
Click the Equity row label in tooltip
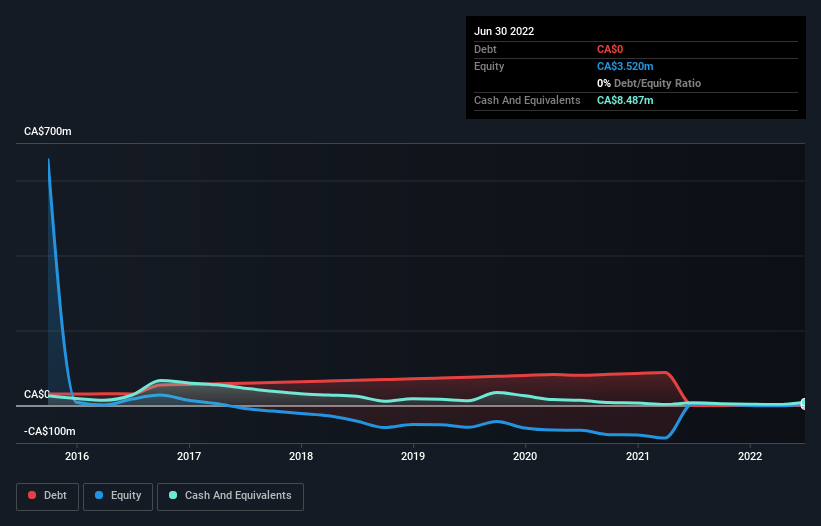point(489,66)
